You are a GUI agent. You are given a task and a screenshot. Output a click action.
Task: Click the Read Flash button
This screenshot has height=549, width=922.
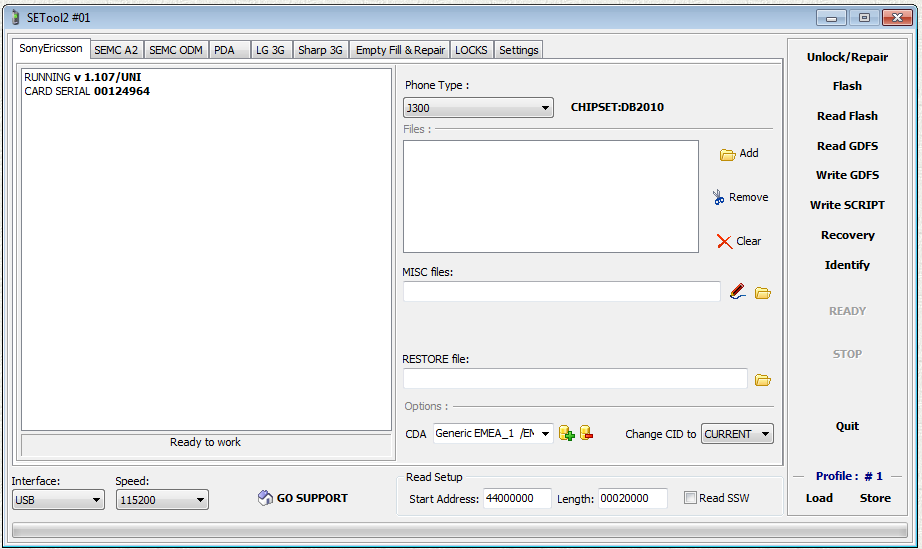click(x=847, y=116)
